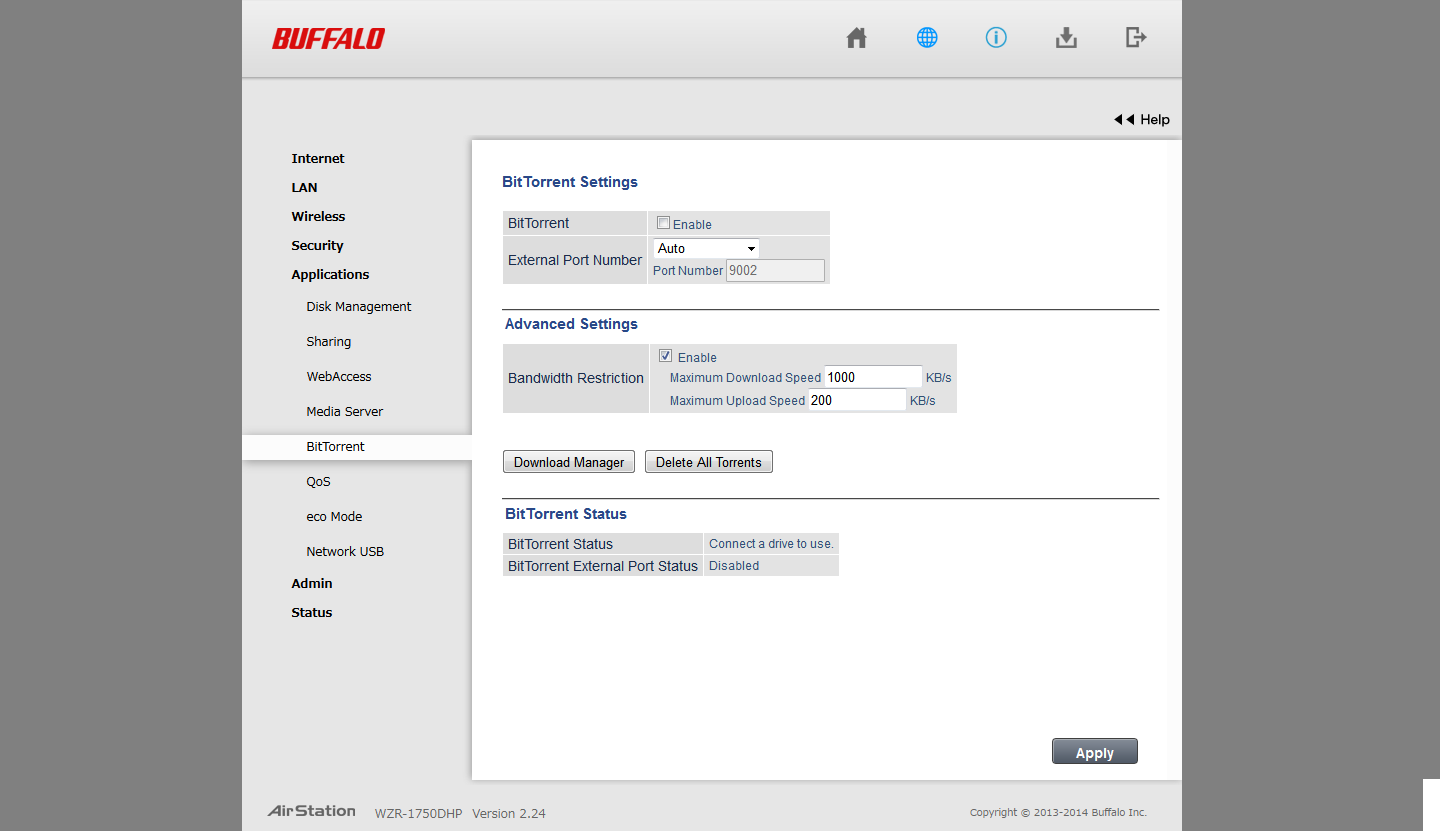Open External Port Number Auto dropdown
The image size is (1440, 831).
click(706, 248)
